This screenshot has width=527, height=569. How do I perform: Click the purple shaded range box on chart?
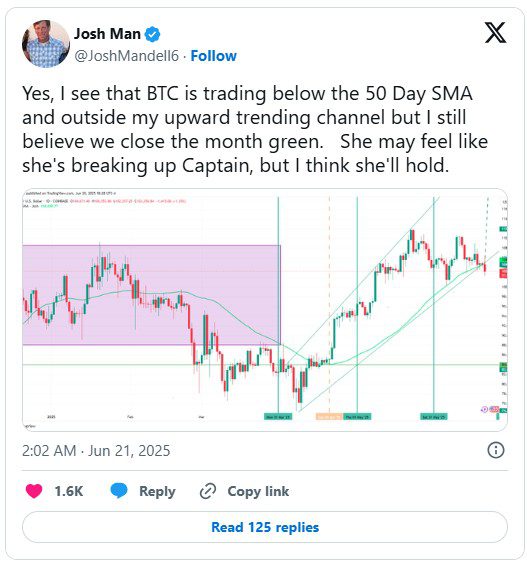point(151,295)
